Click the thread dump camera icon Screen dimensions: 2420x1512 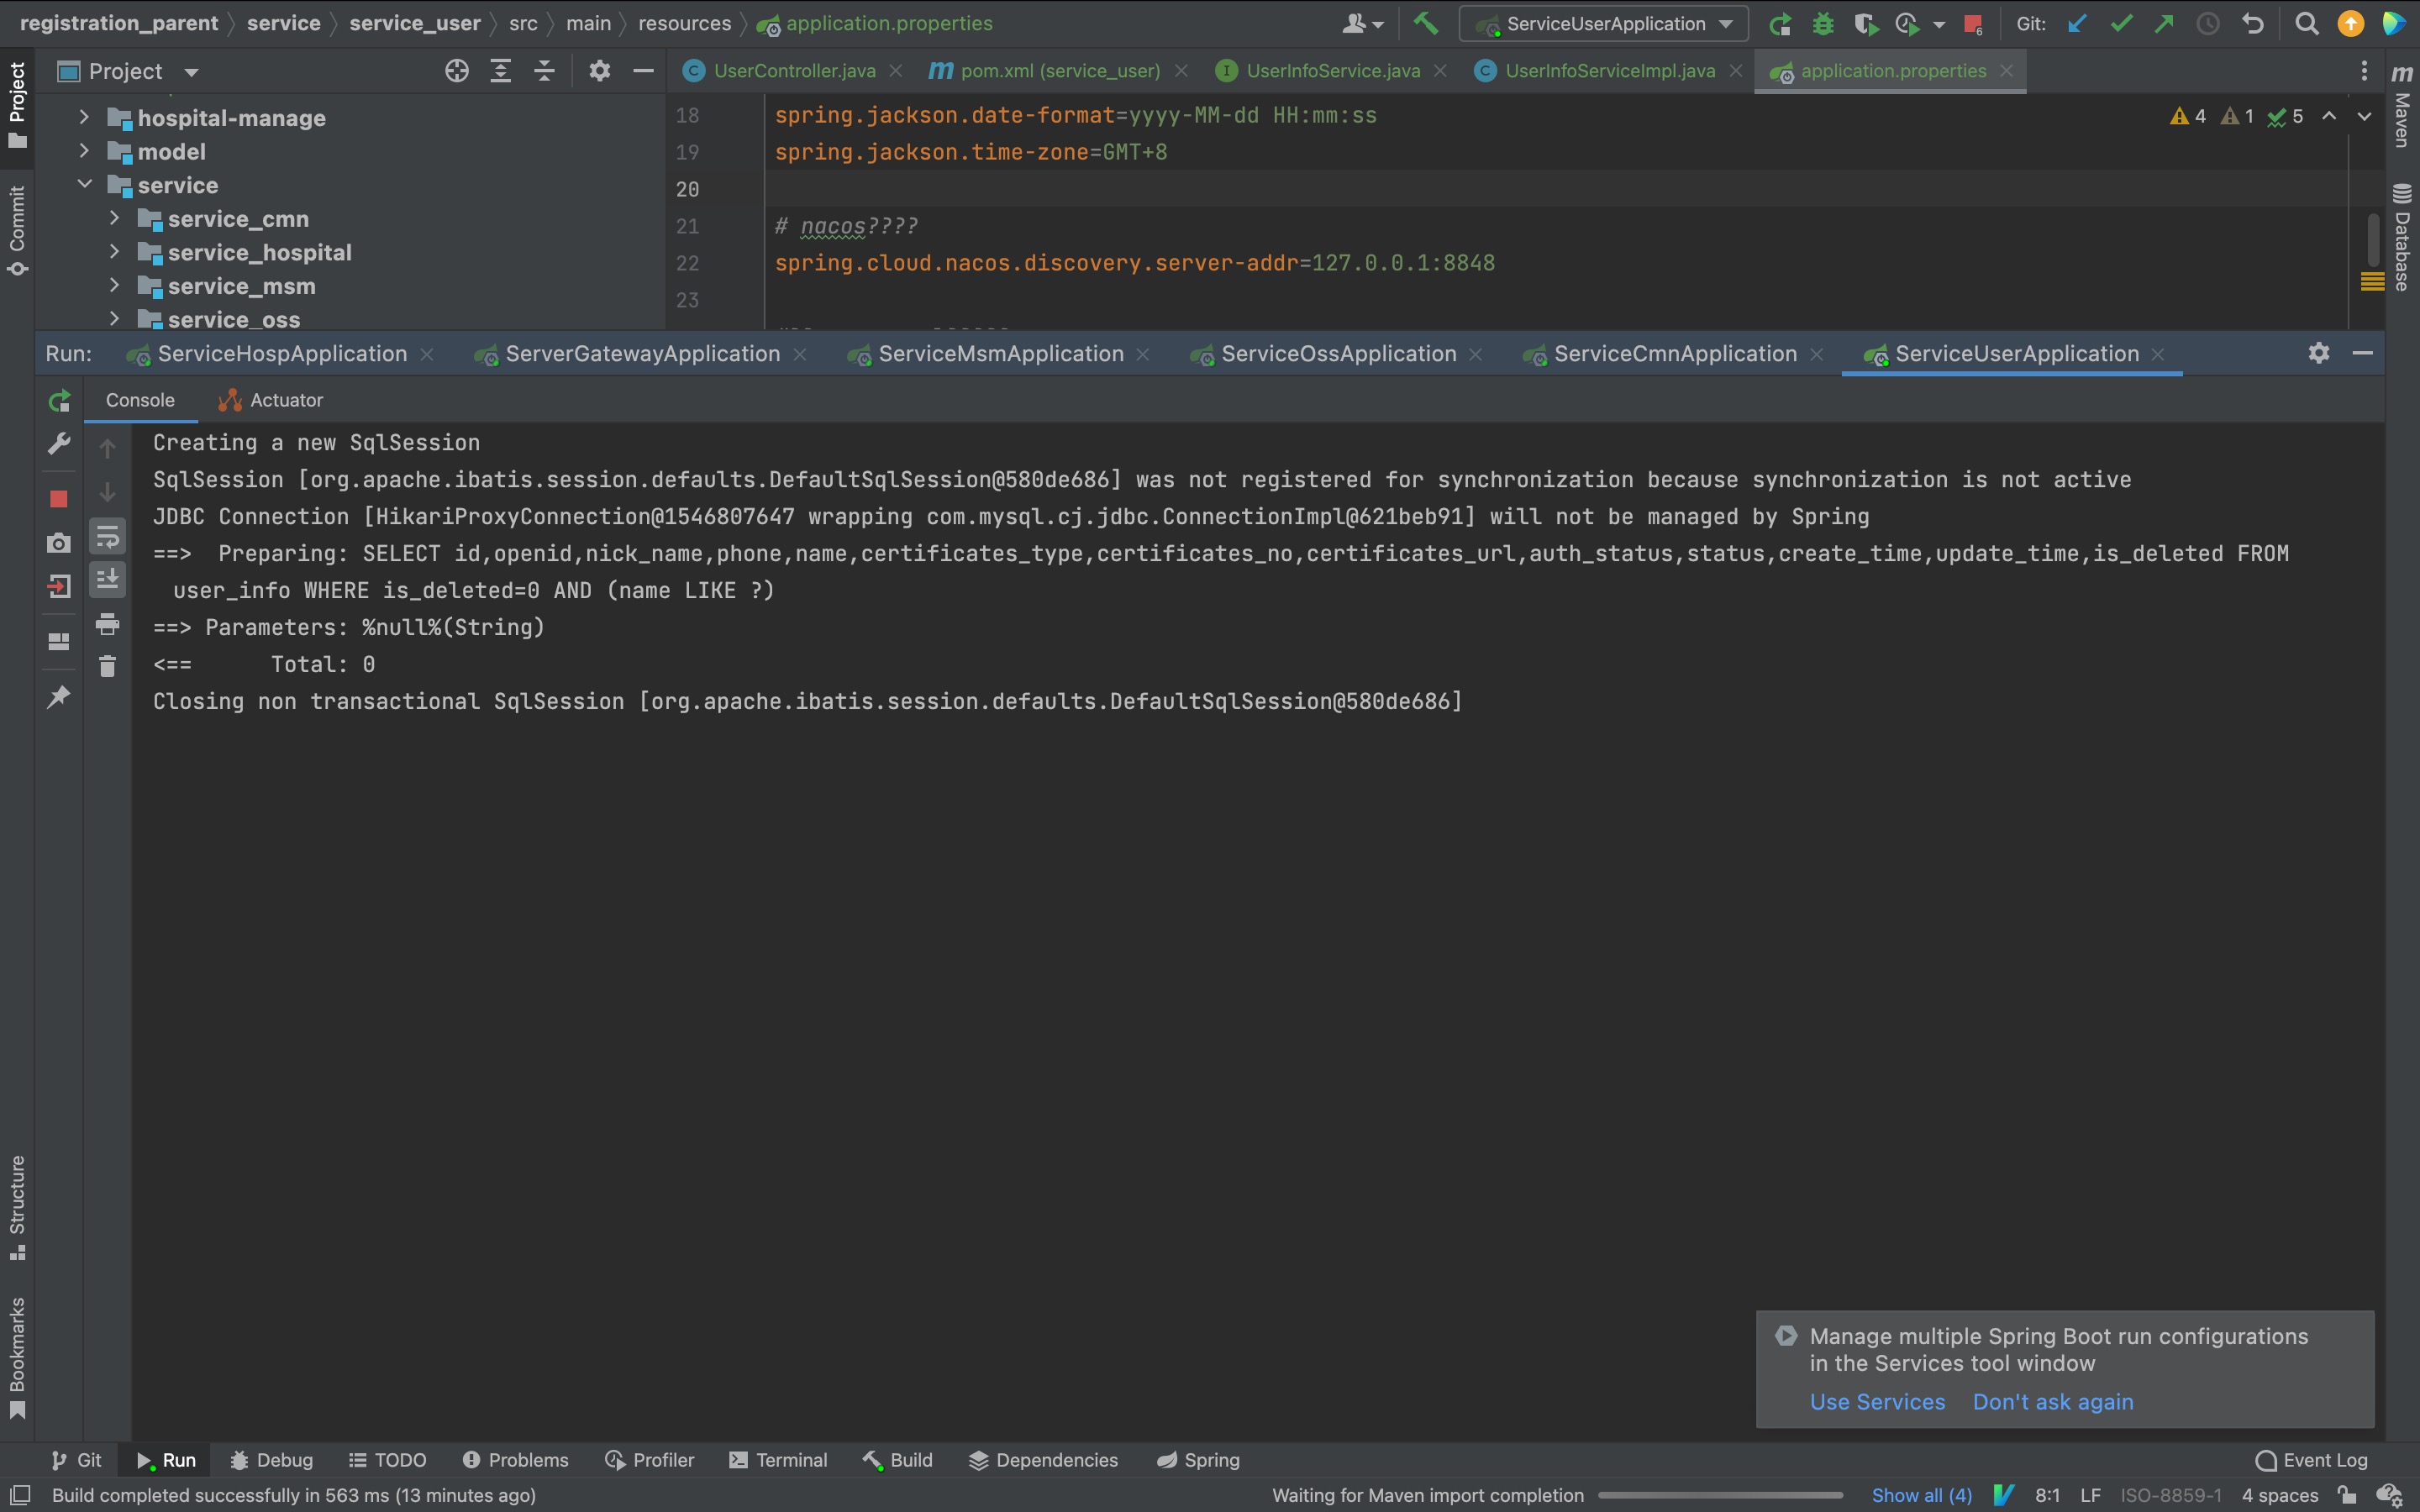tap(59, 543)
